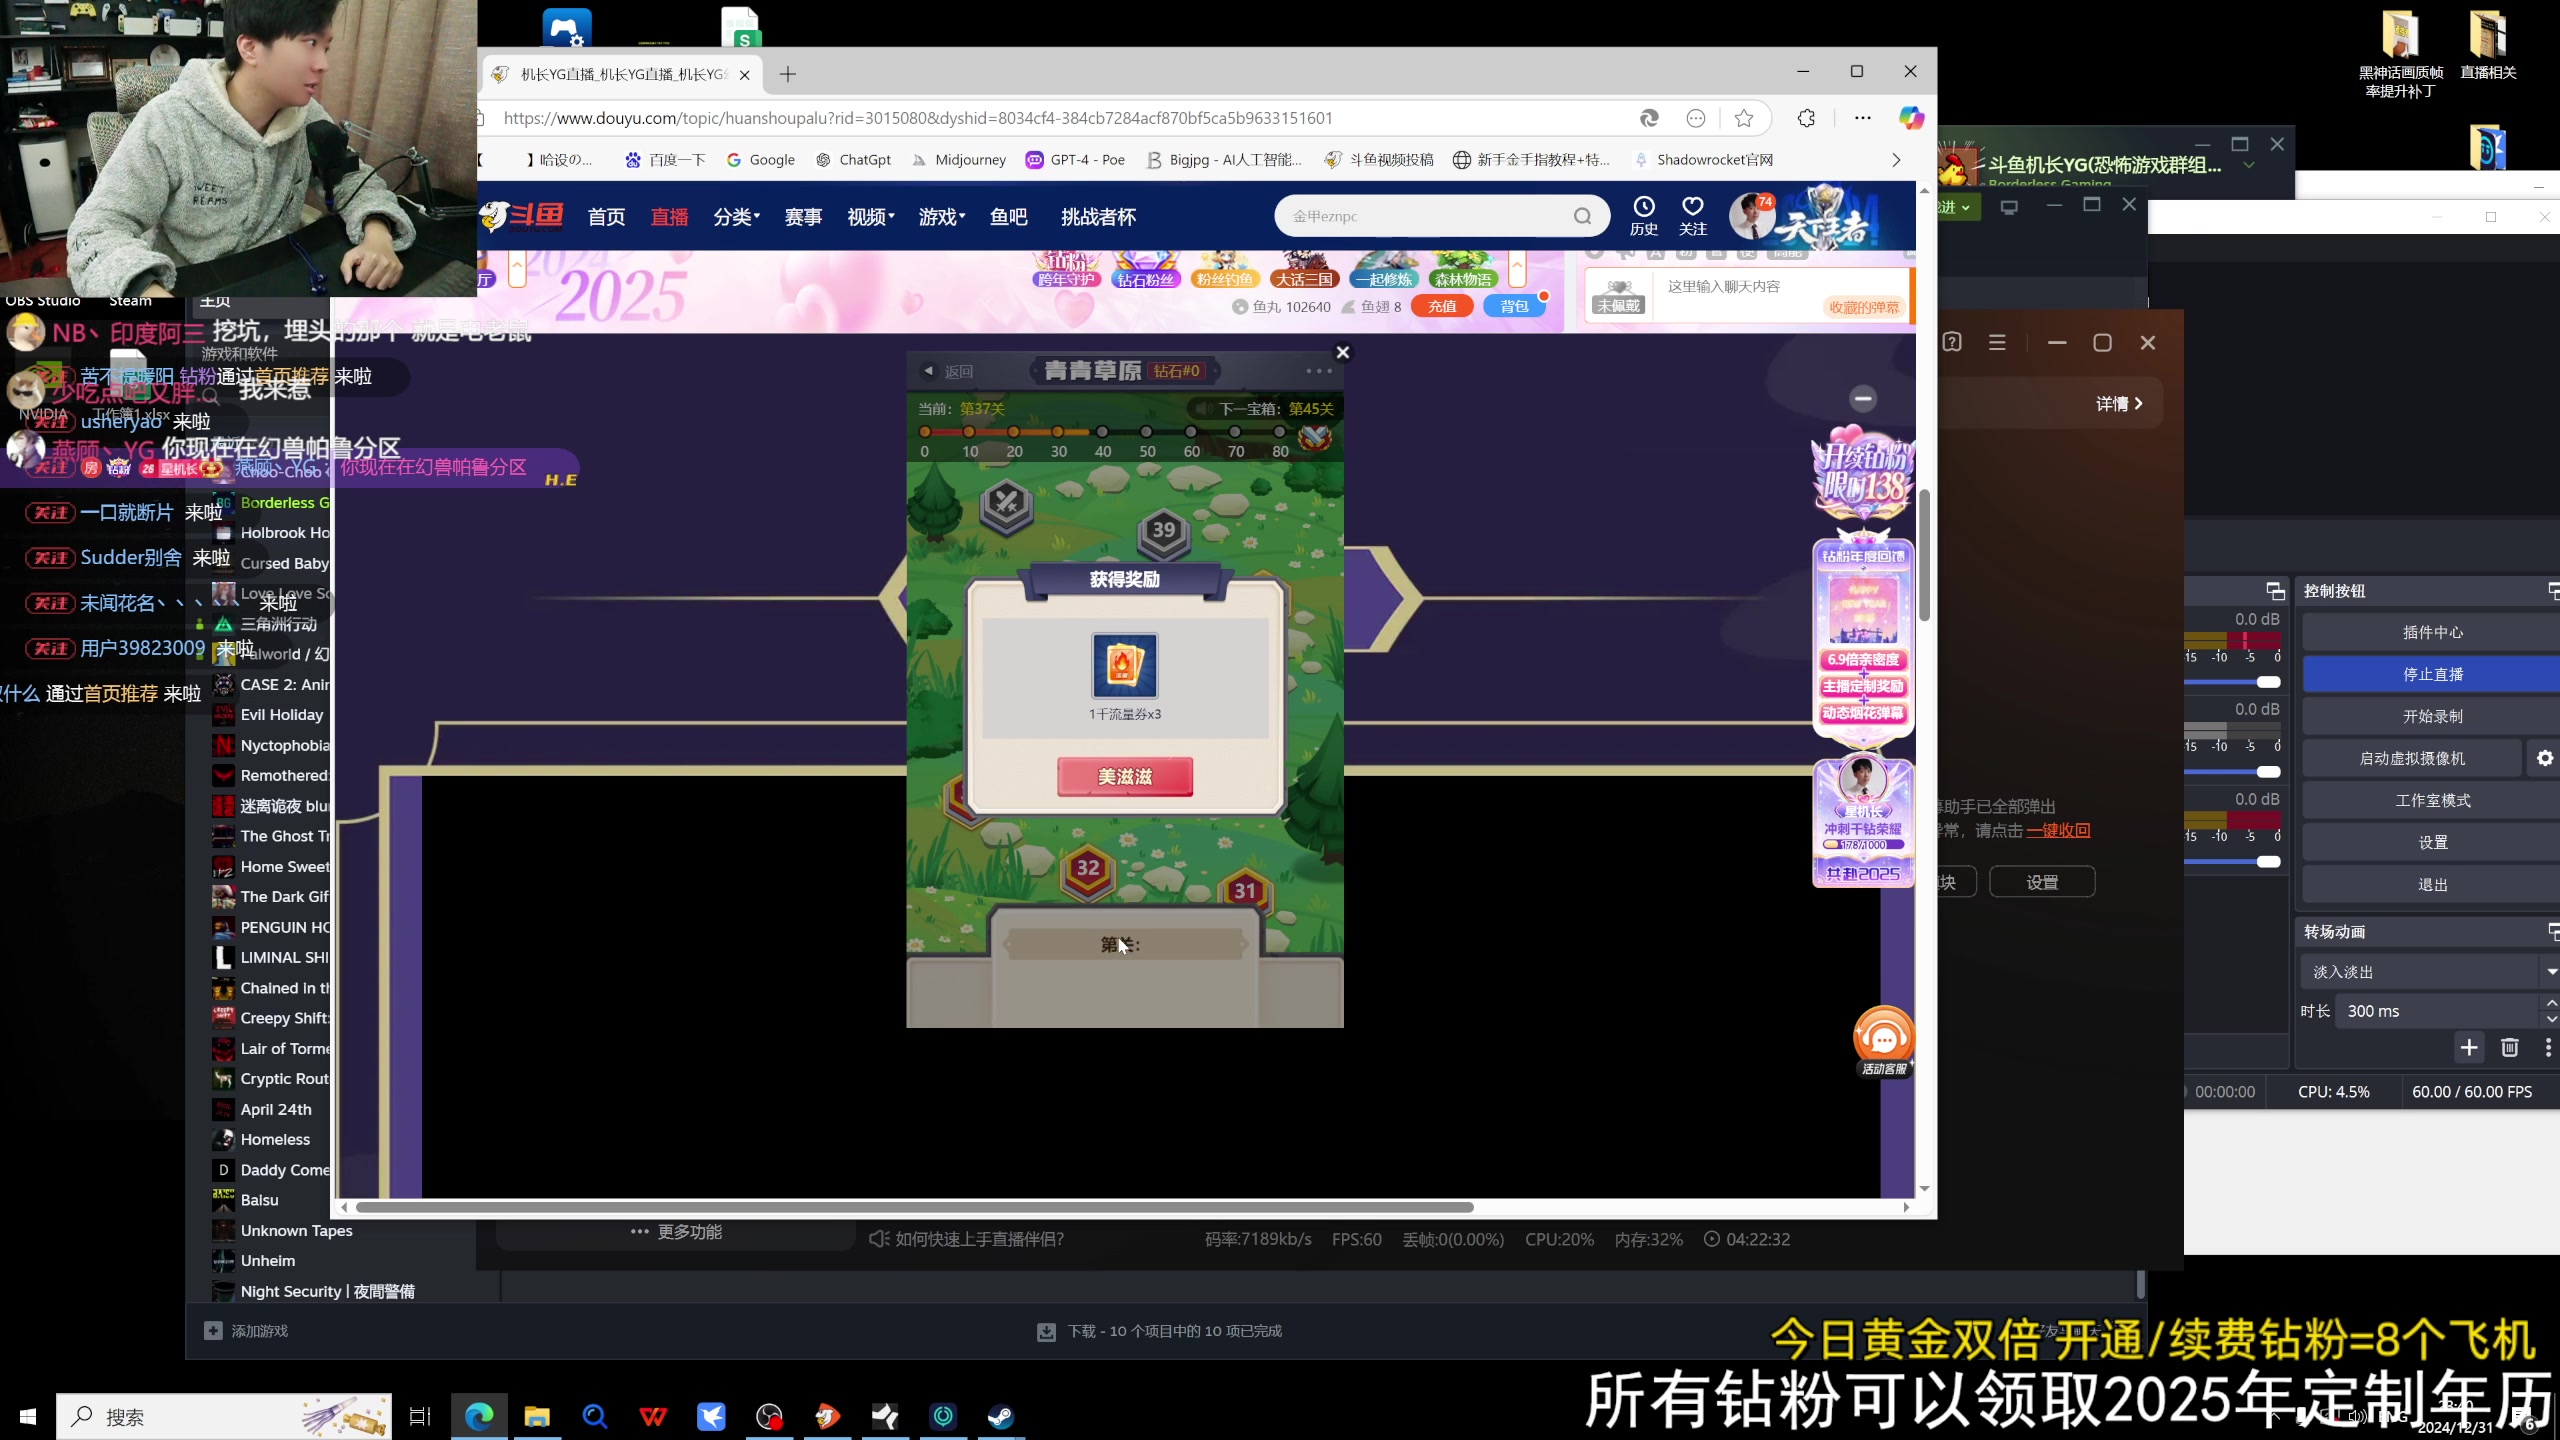Close the game popup with the X

click(1343, 352)
